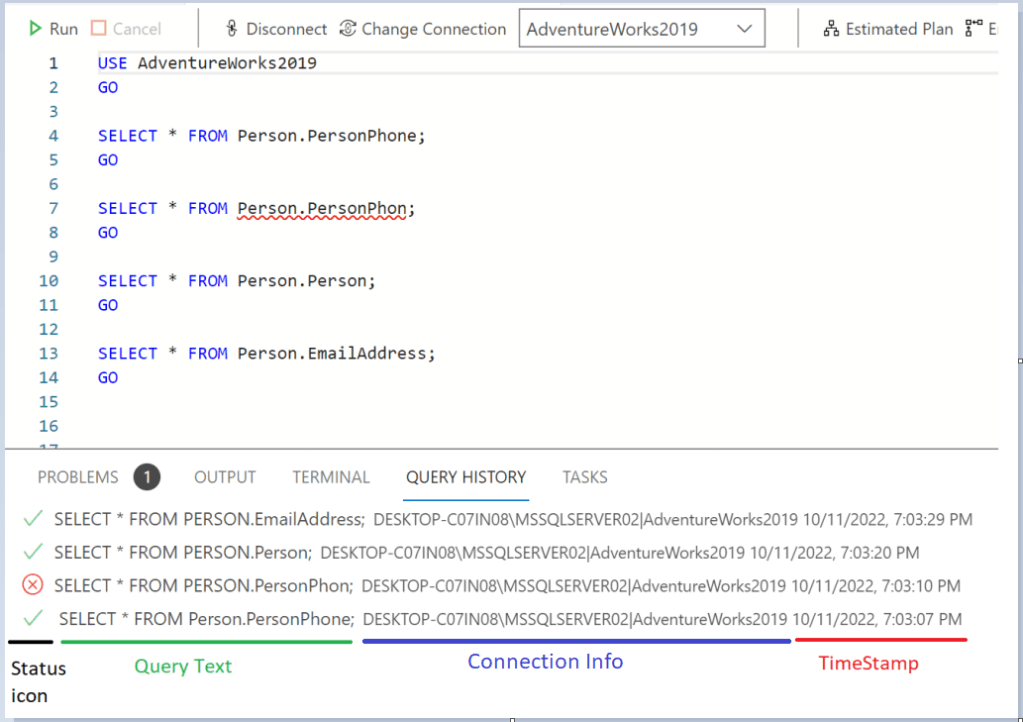The width and height of the screenshot is (1023, 722).
Task: Click the problems count badge showing 1
Action: (x=147, y=477)
